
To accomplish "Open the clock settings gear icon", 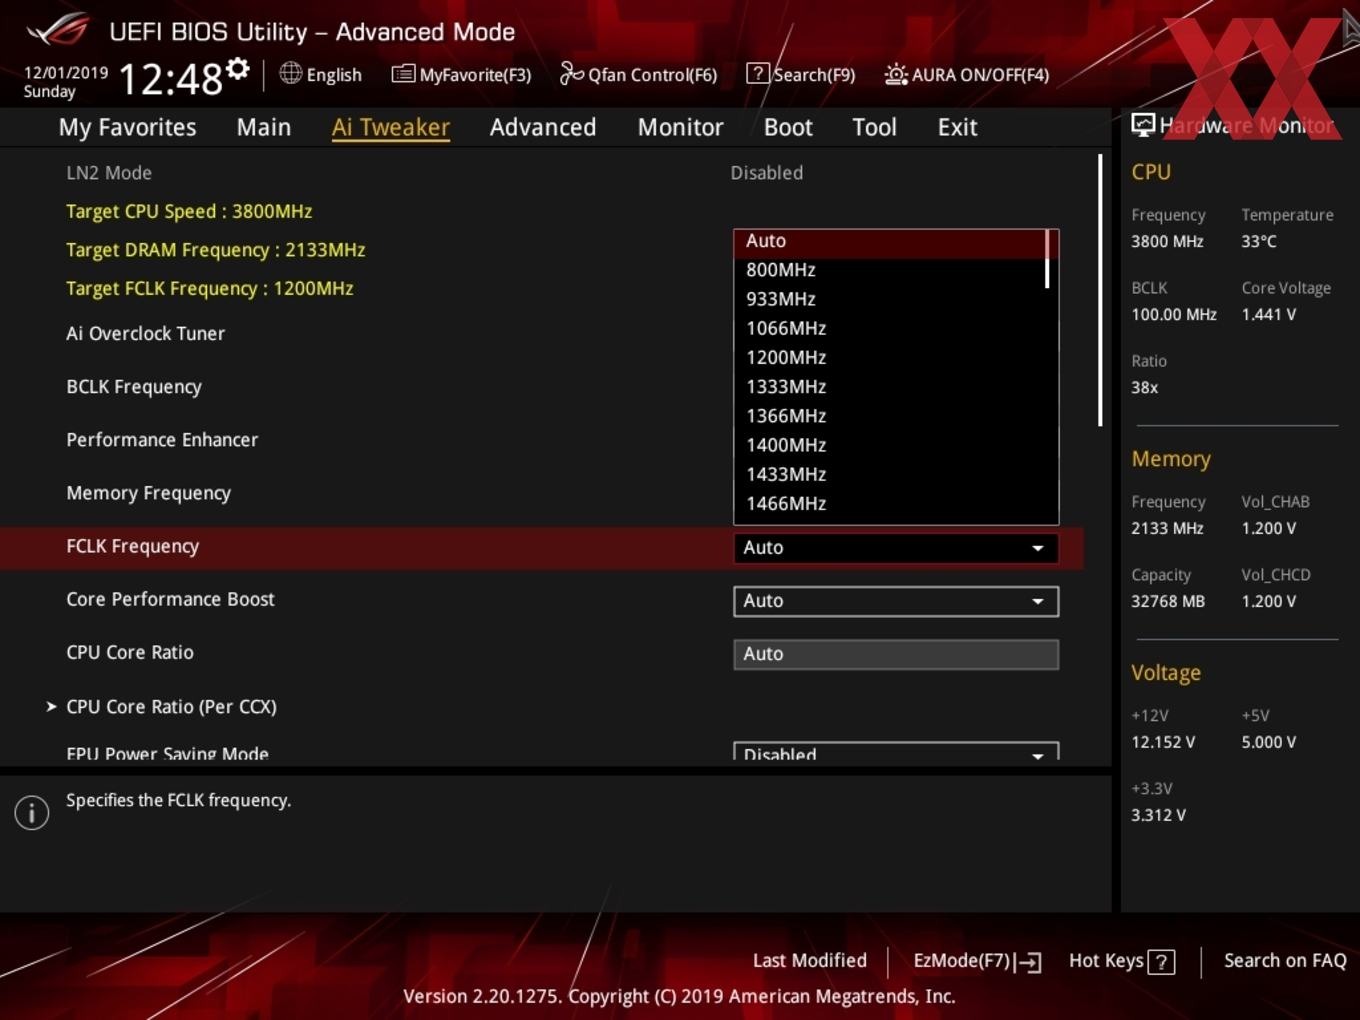I will [237, 69].
